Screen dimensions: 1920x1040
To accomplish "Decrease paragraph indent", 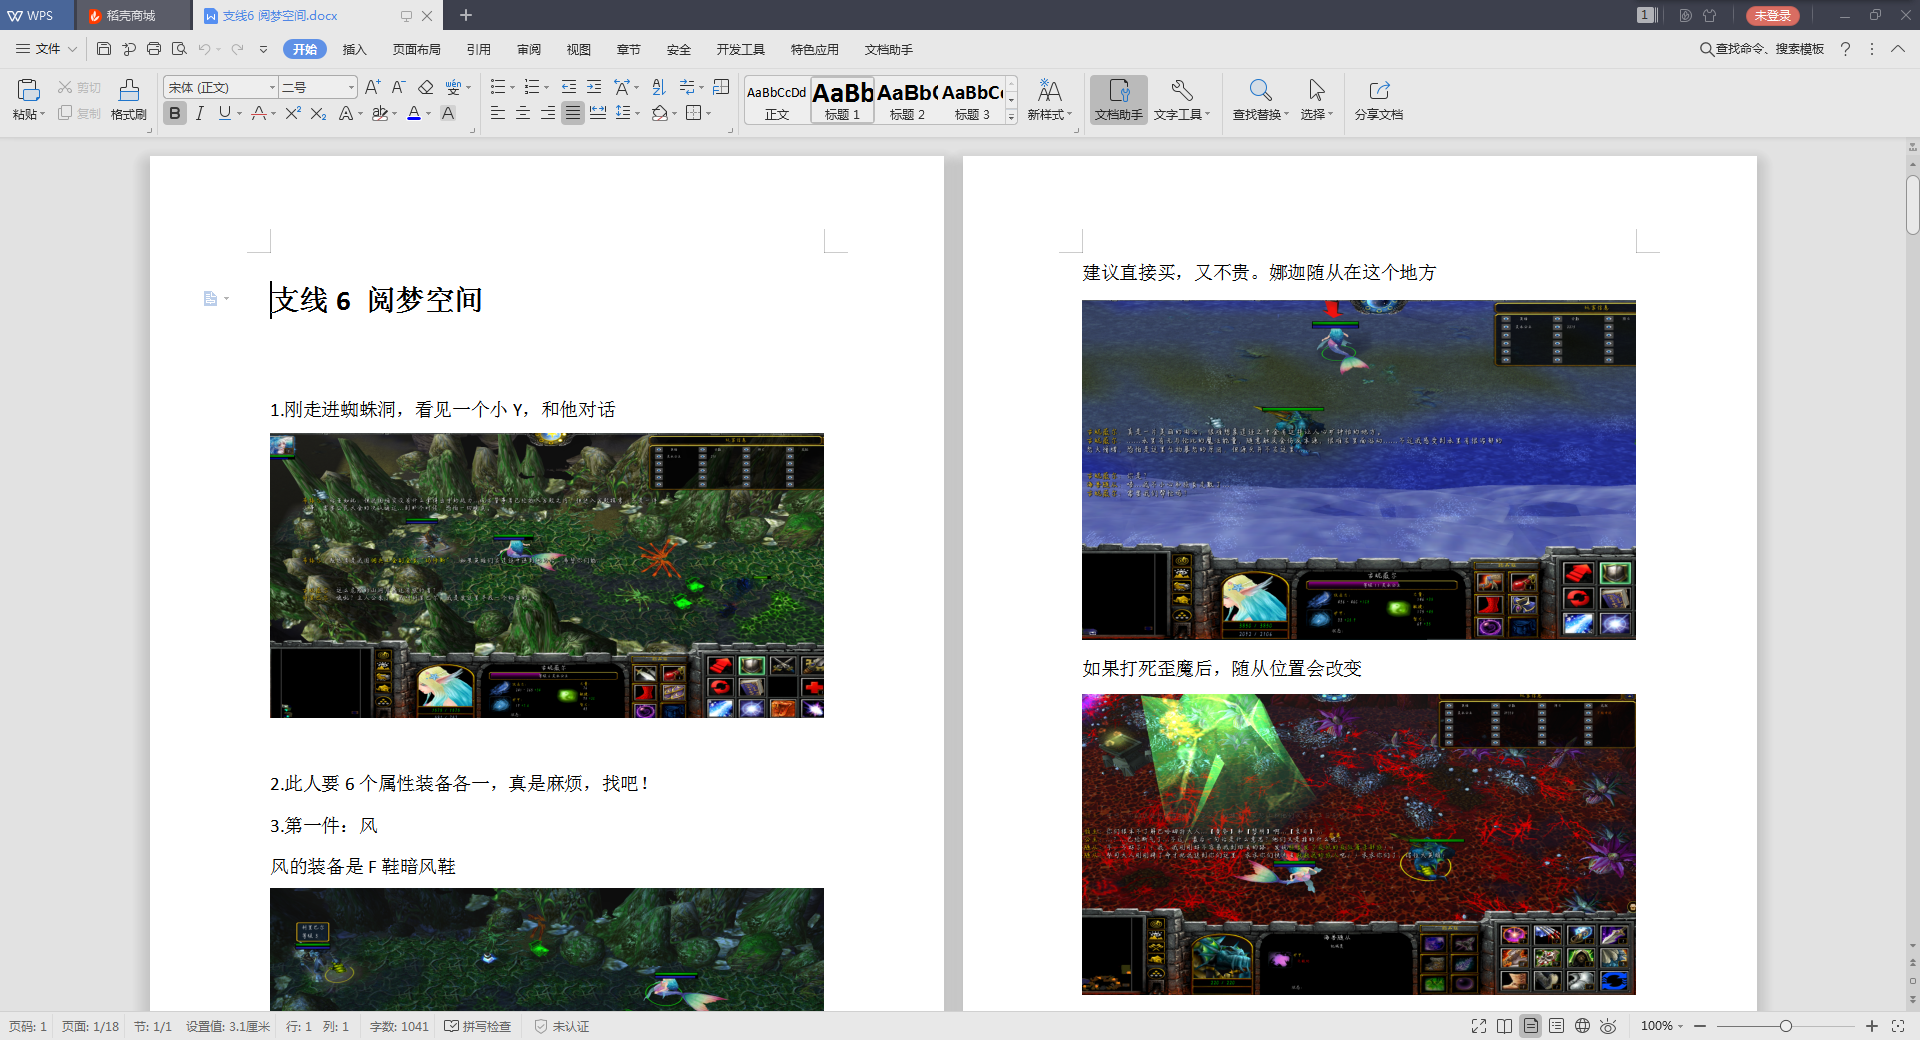I will (569, 88).
